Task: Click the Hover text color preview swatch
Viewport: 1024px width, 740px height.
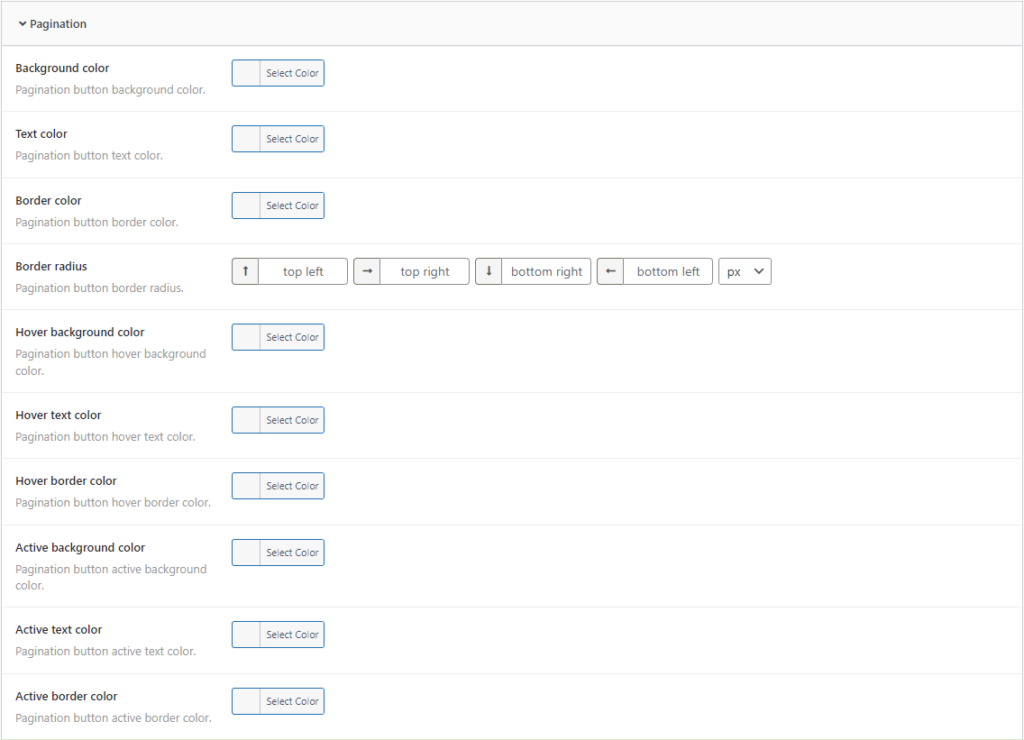Action: [243, 419]
